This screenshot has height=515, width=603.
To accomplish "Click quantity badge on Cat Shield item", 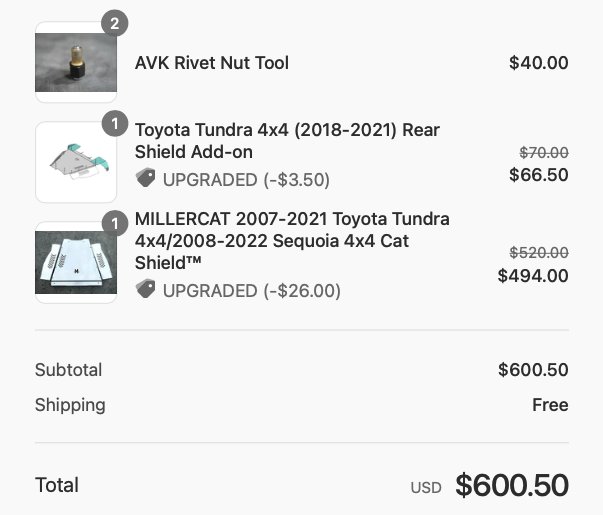I will tap(115, 223).
